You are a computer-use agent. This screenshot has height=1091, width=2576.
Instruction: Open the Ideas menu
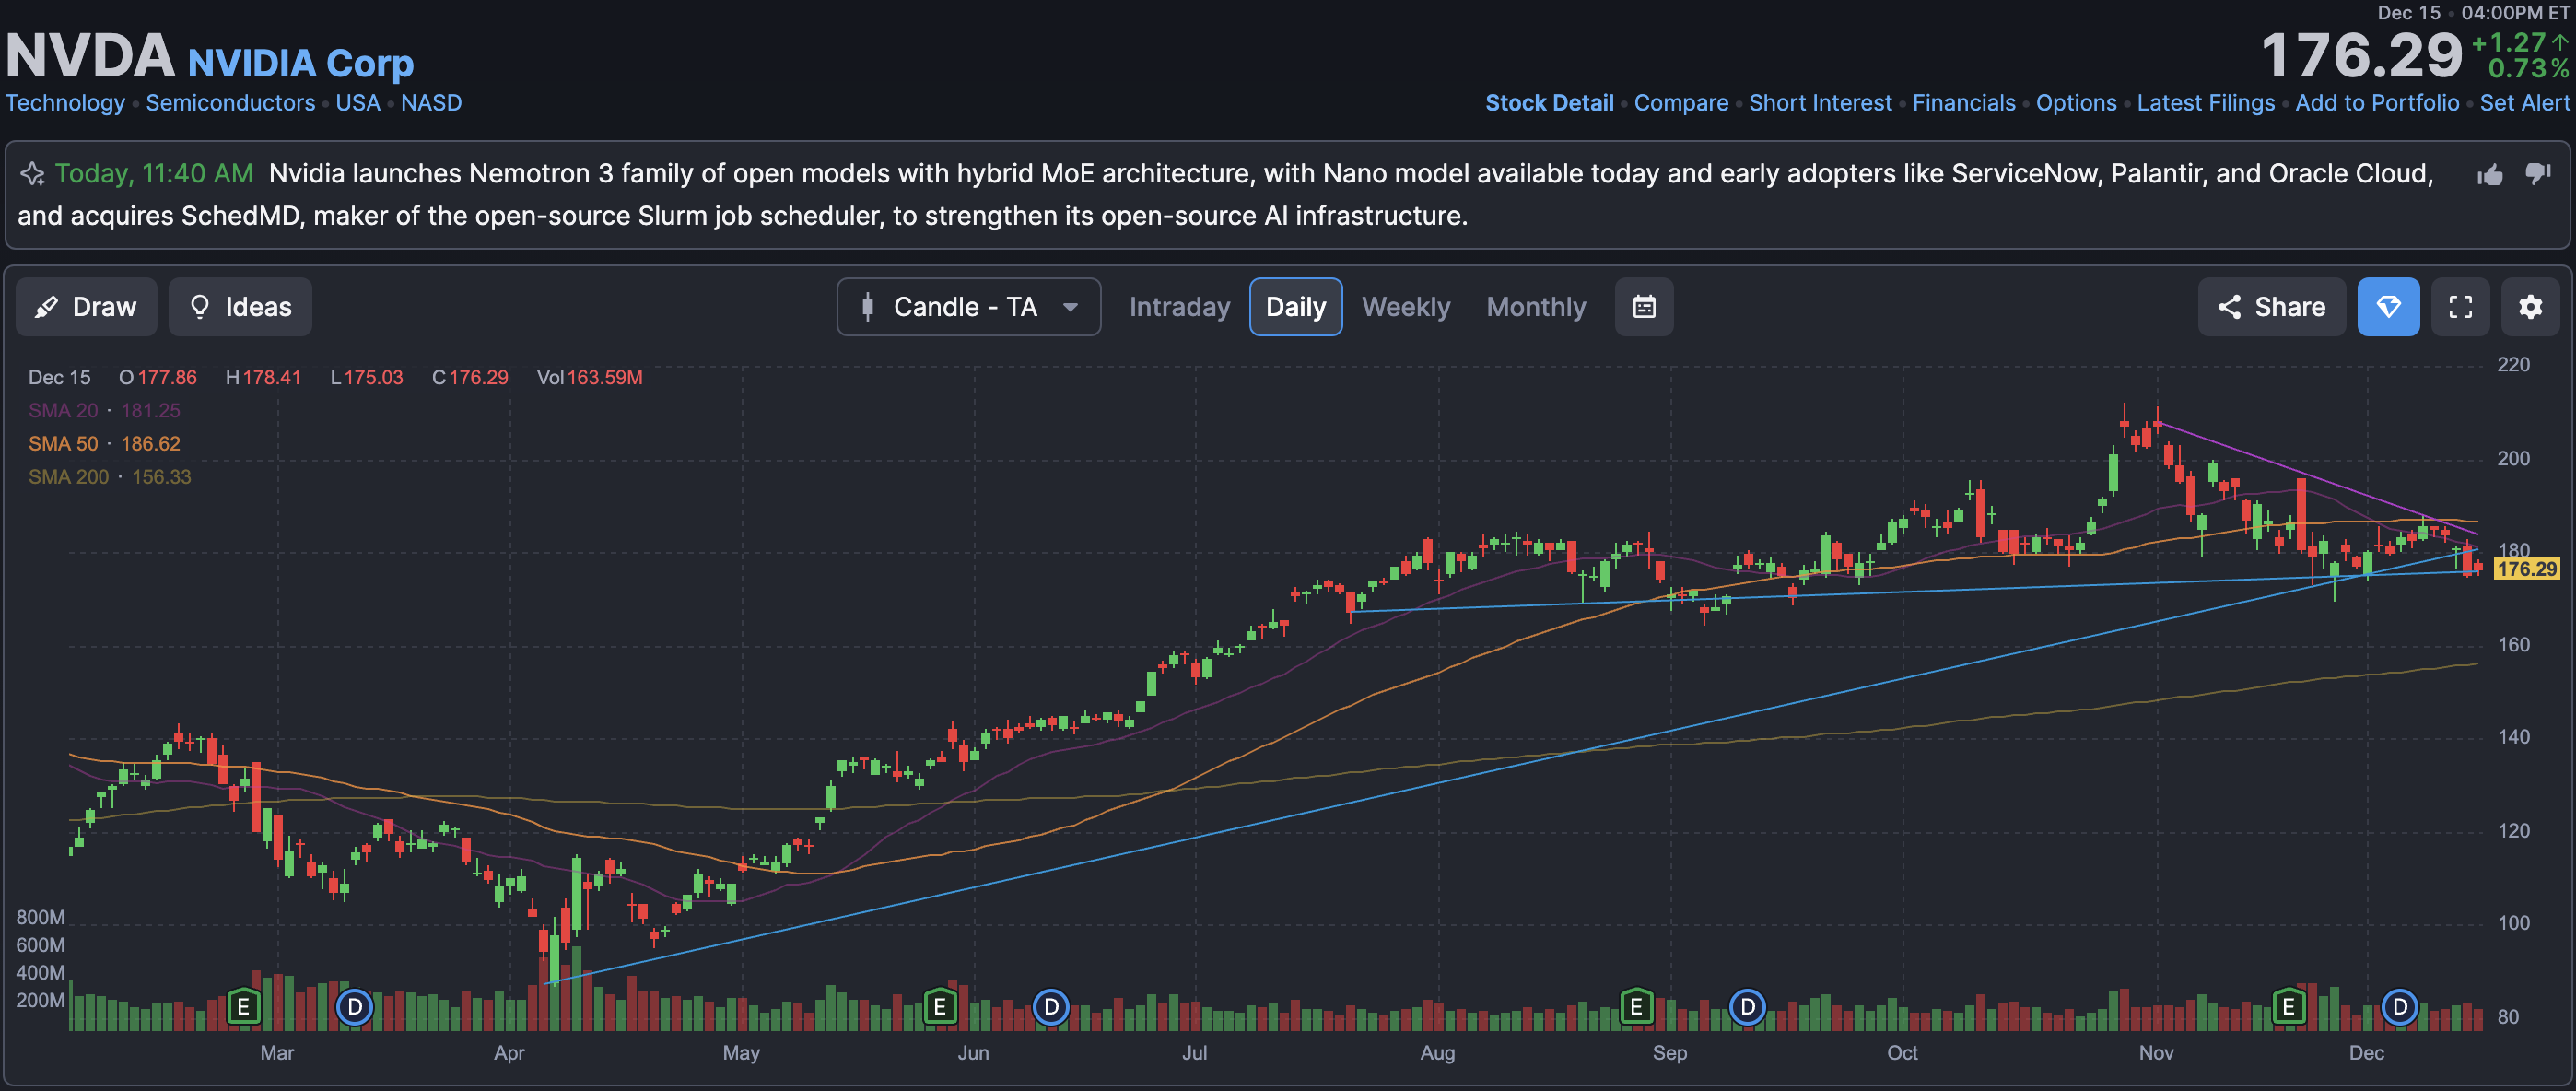click(x=240, y=307)
